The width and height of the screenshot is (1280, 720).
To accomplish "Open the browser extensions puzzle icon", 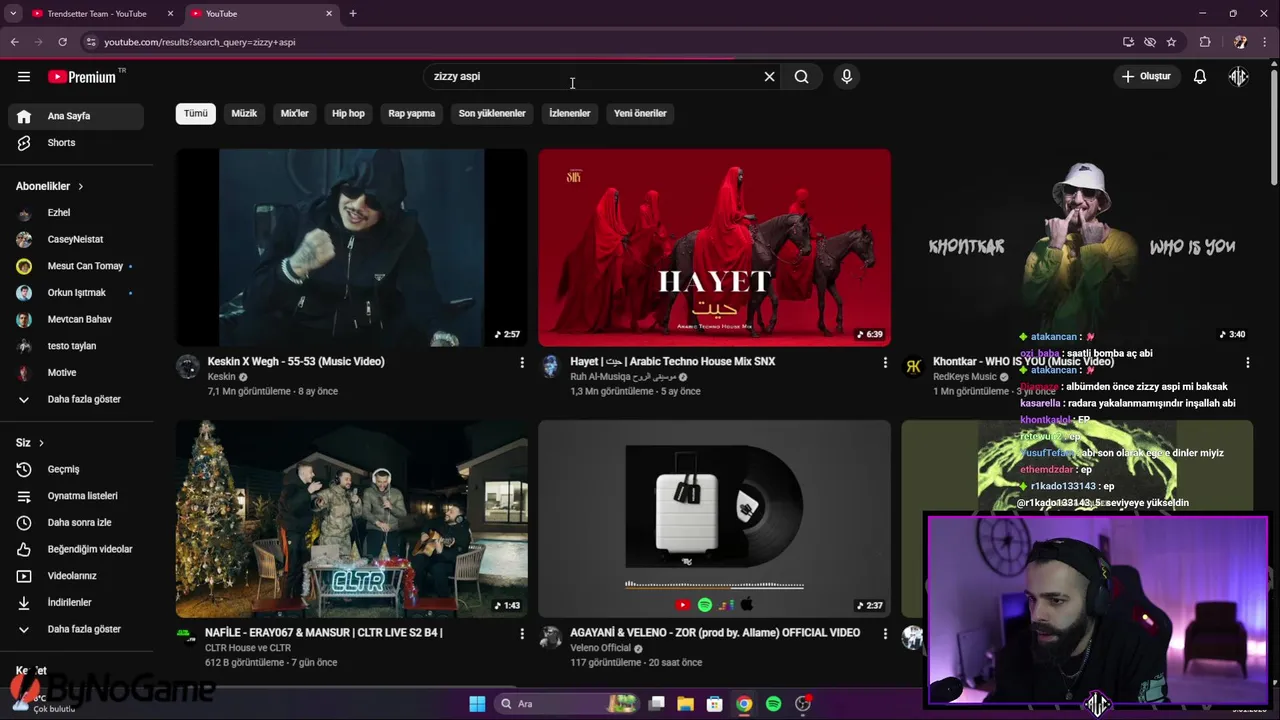I will click(1205, 42).
